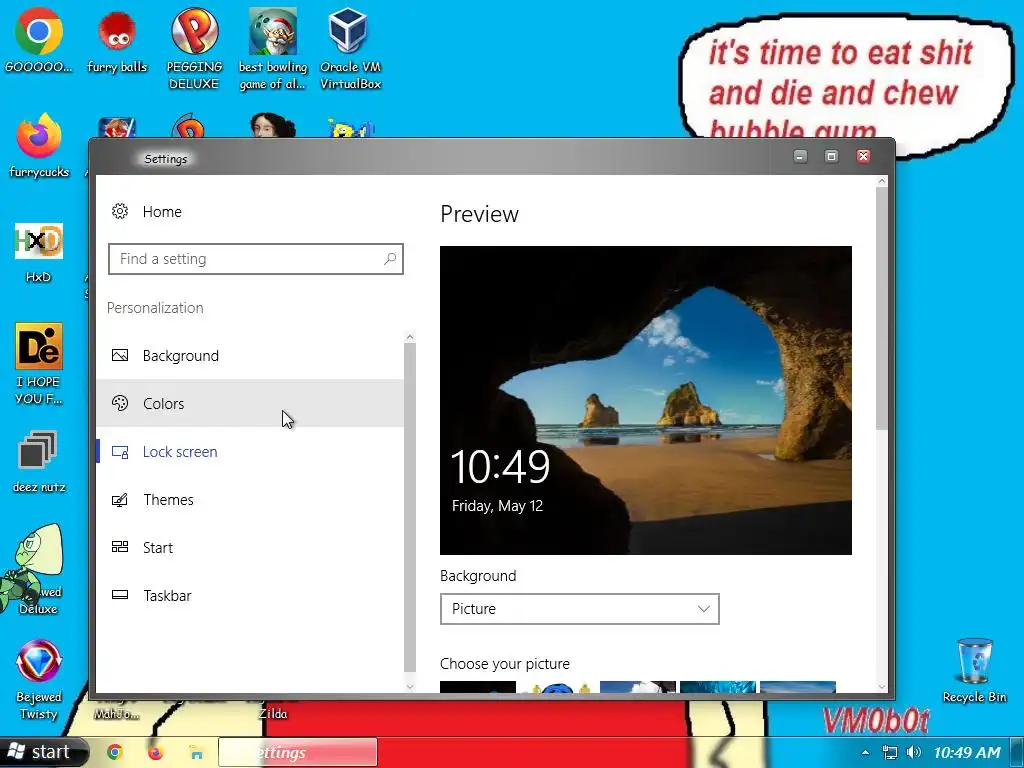Select Colors in Personalization sidebar

coord(250,403)
